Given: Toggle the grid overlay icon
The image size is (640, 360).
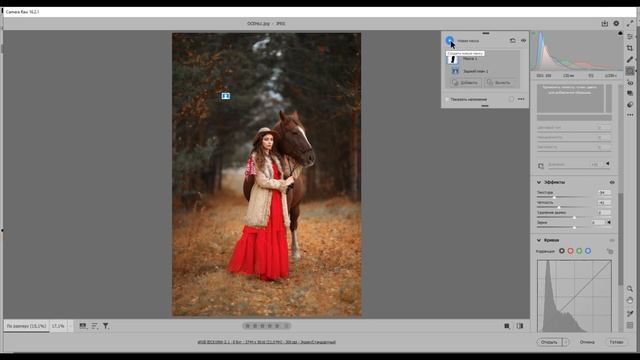Looking at the screenshot, I should click(630, 325).
